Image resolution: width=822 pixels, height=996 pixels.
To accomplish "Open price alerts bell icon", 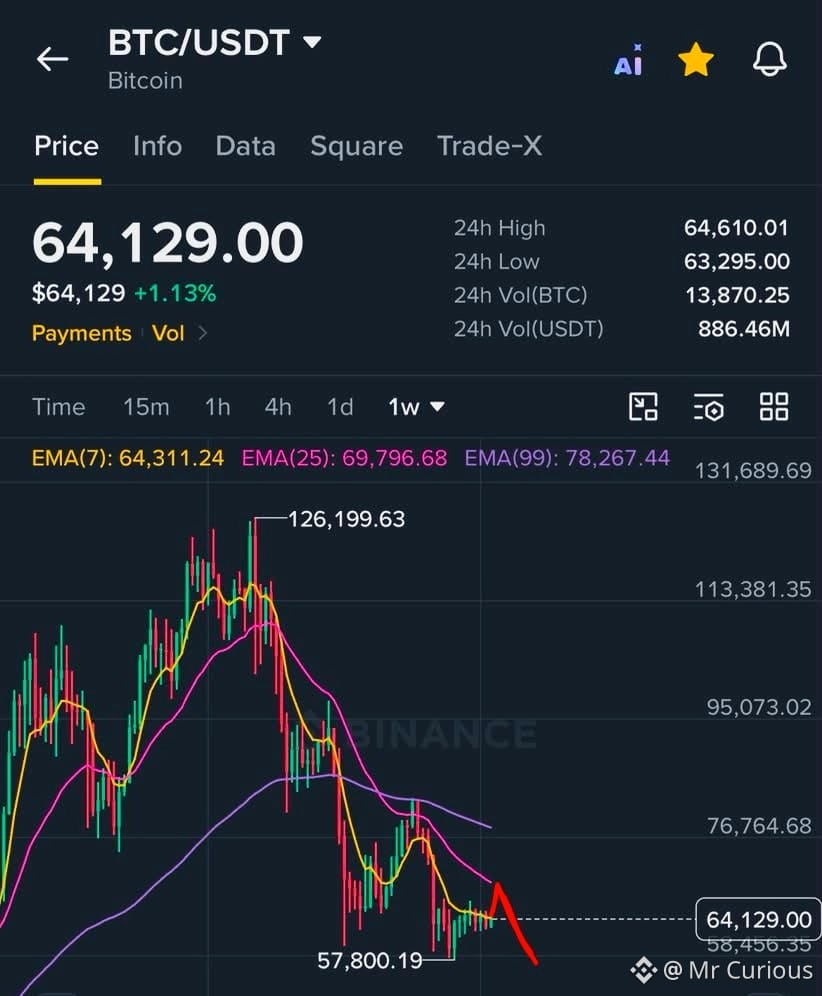I will pyautogui.click(x=770, y=60).
